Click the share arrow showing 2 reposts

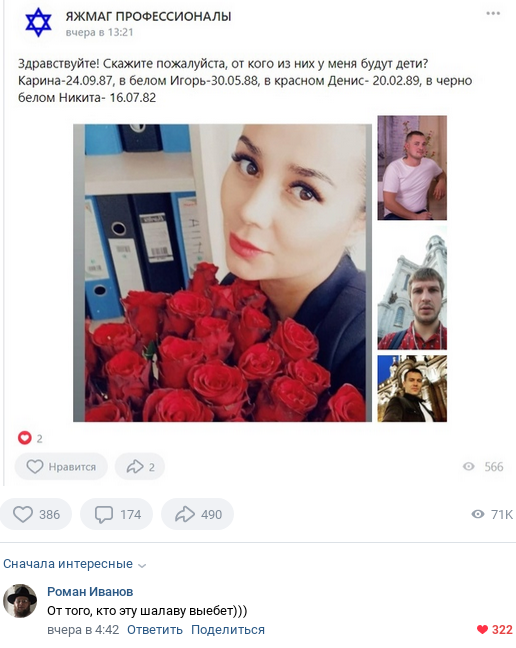[x=140, y=467]
